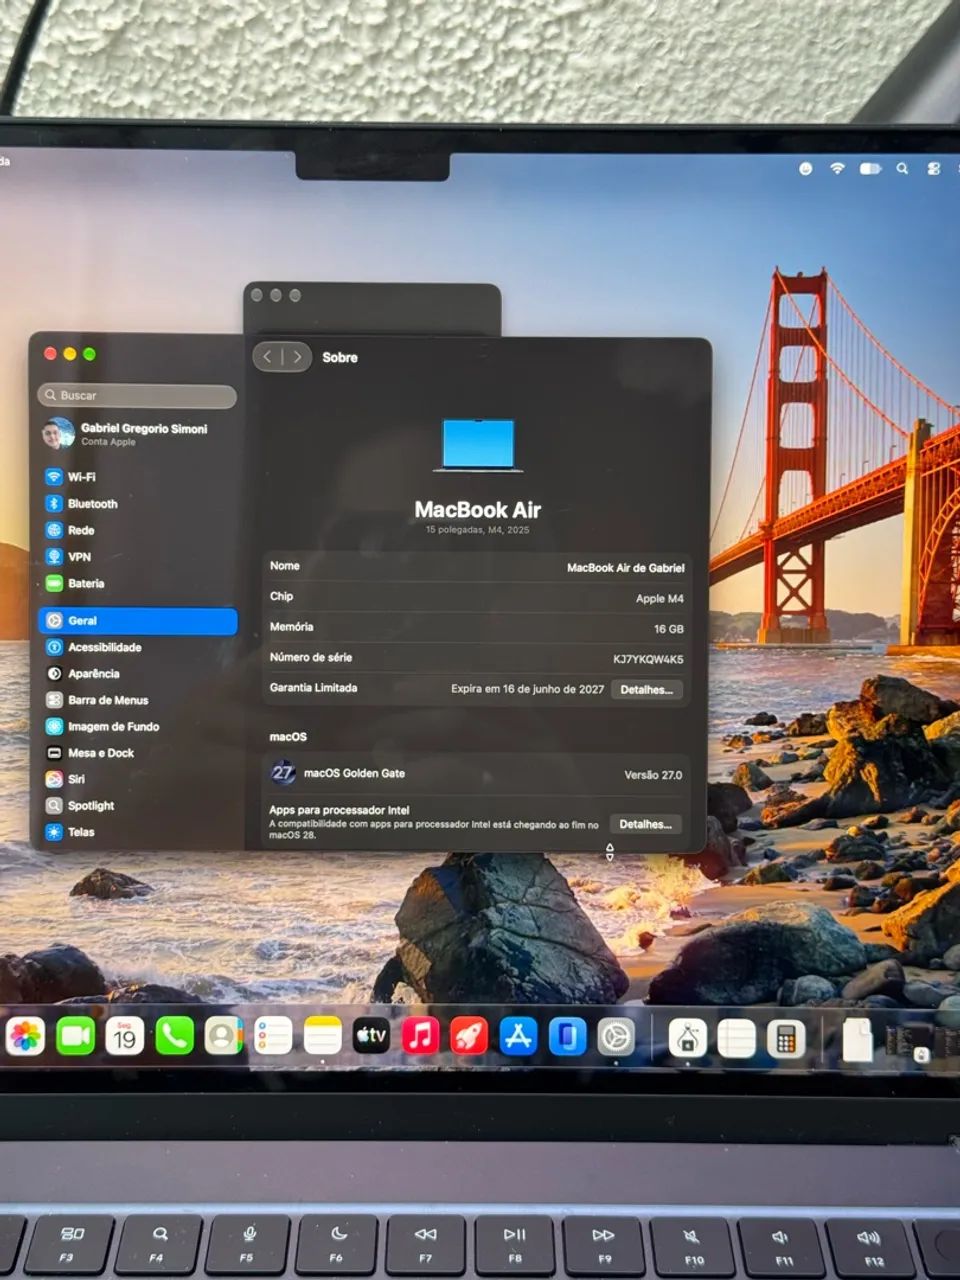Launch Apple TV from the Dock
The image size is (960, 1280).
coord(371,1037)
